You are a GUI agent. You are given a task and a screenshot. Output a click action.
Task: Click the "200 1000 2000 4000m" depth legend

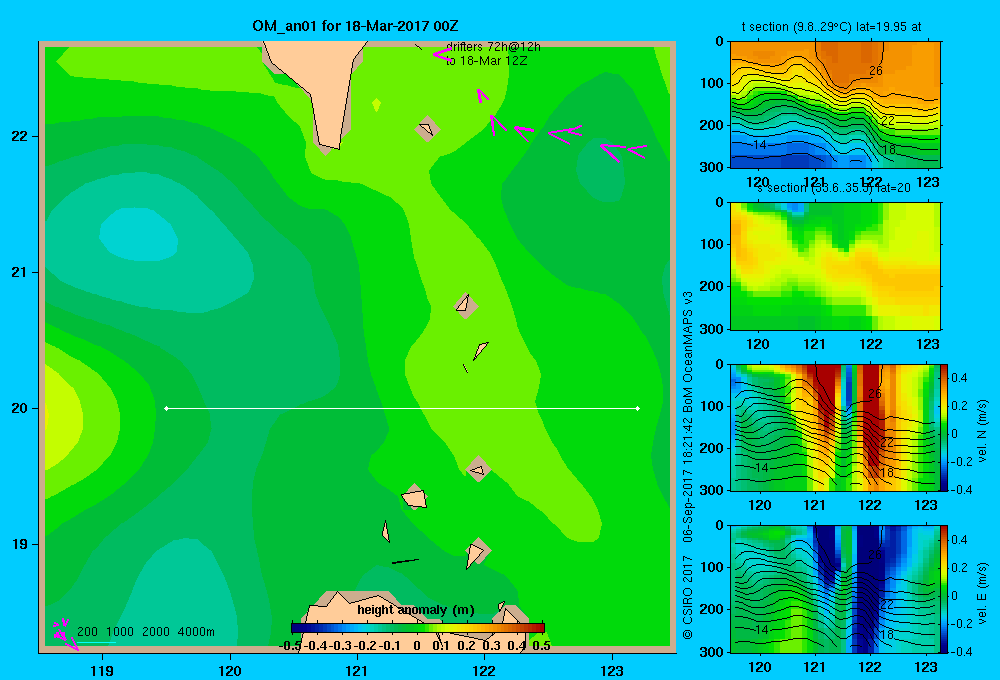pyautogui.click(x=145, y=632)
